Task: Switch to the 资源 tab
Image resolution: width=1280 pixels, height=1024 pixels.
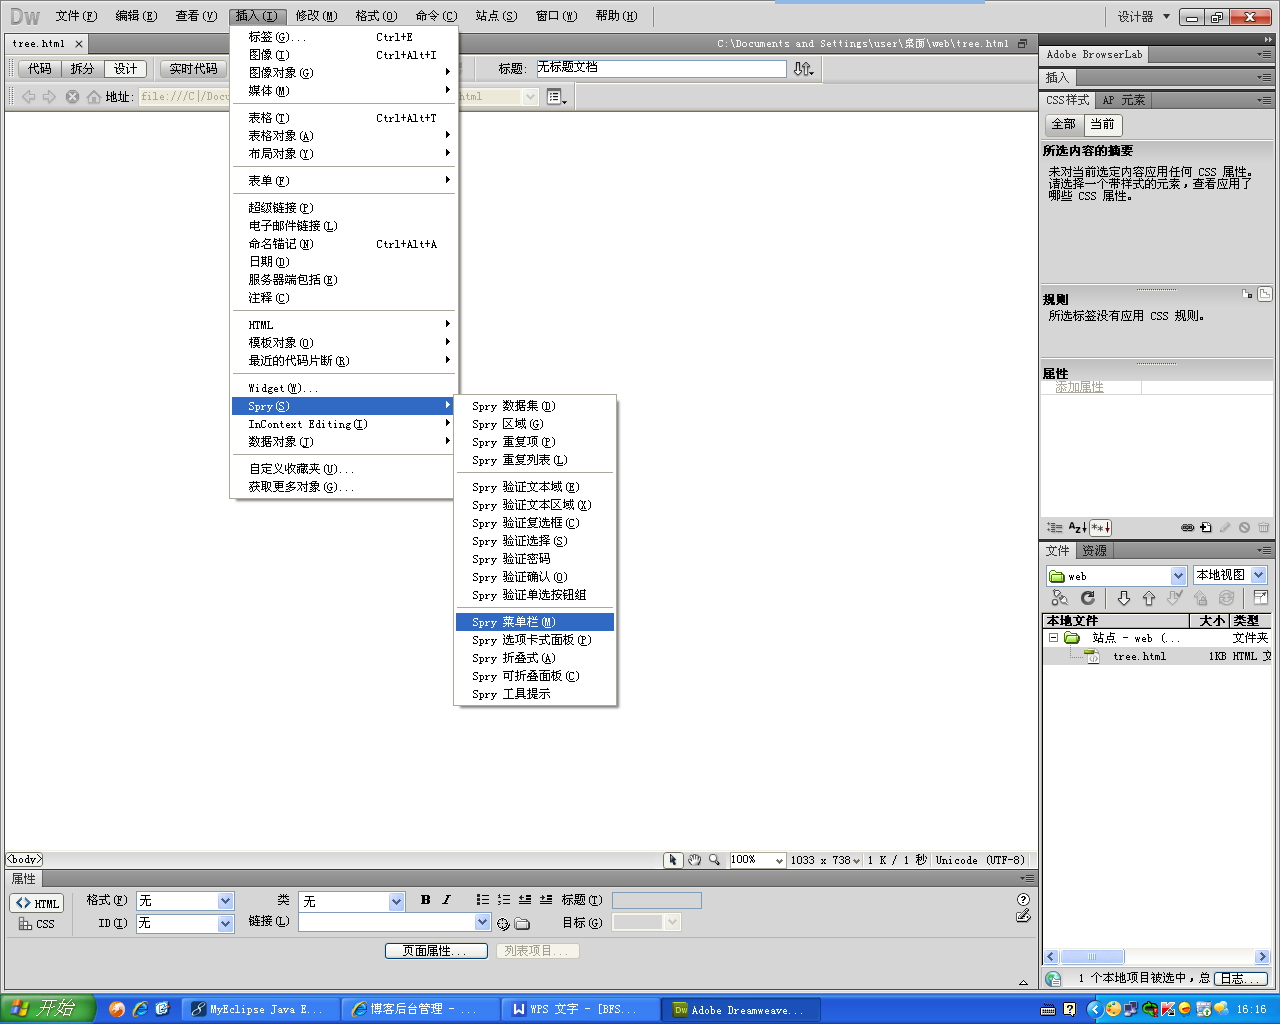Action: 1094,551
